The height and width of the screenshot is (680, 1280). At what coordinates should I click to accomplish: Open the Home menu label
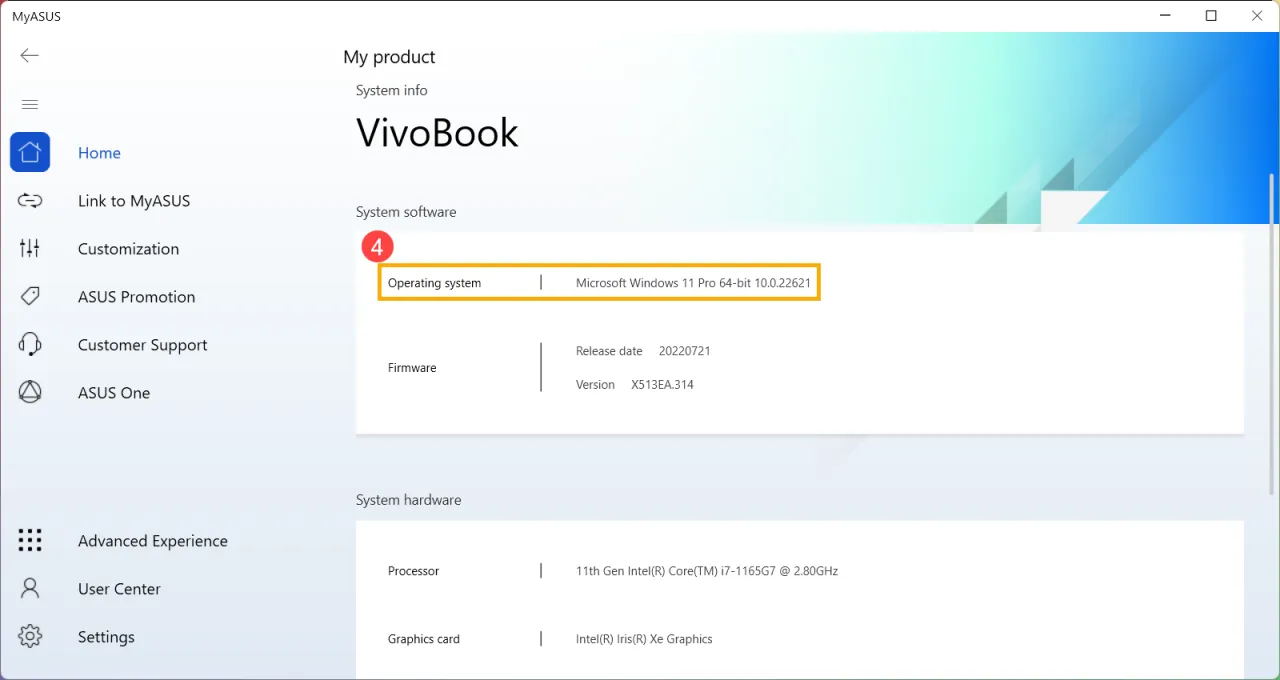coord(99,153)
